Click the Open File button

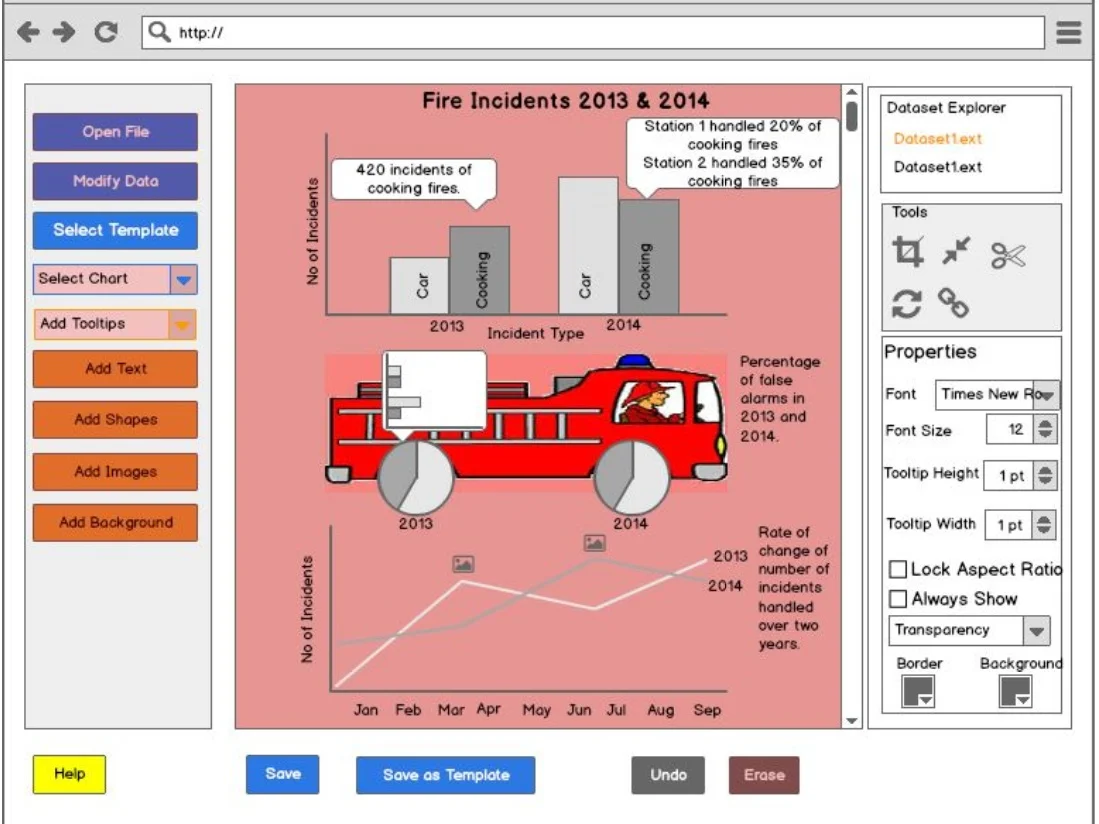point(115,132)
